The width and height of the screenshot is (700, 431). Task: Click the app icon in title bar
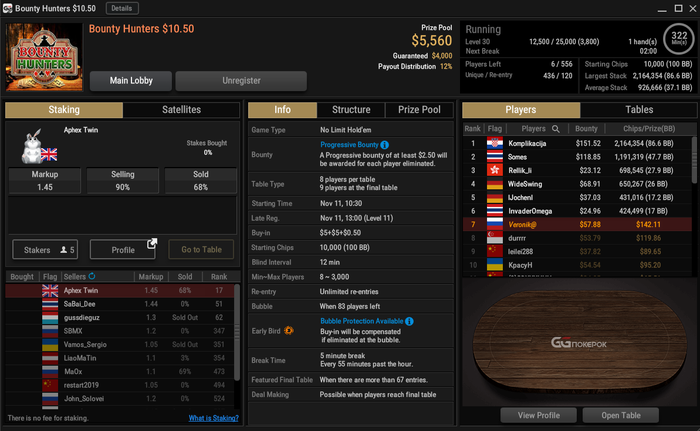click(8, 8)
